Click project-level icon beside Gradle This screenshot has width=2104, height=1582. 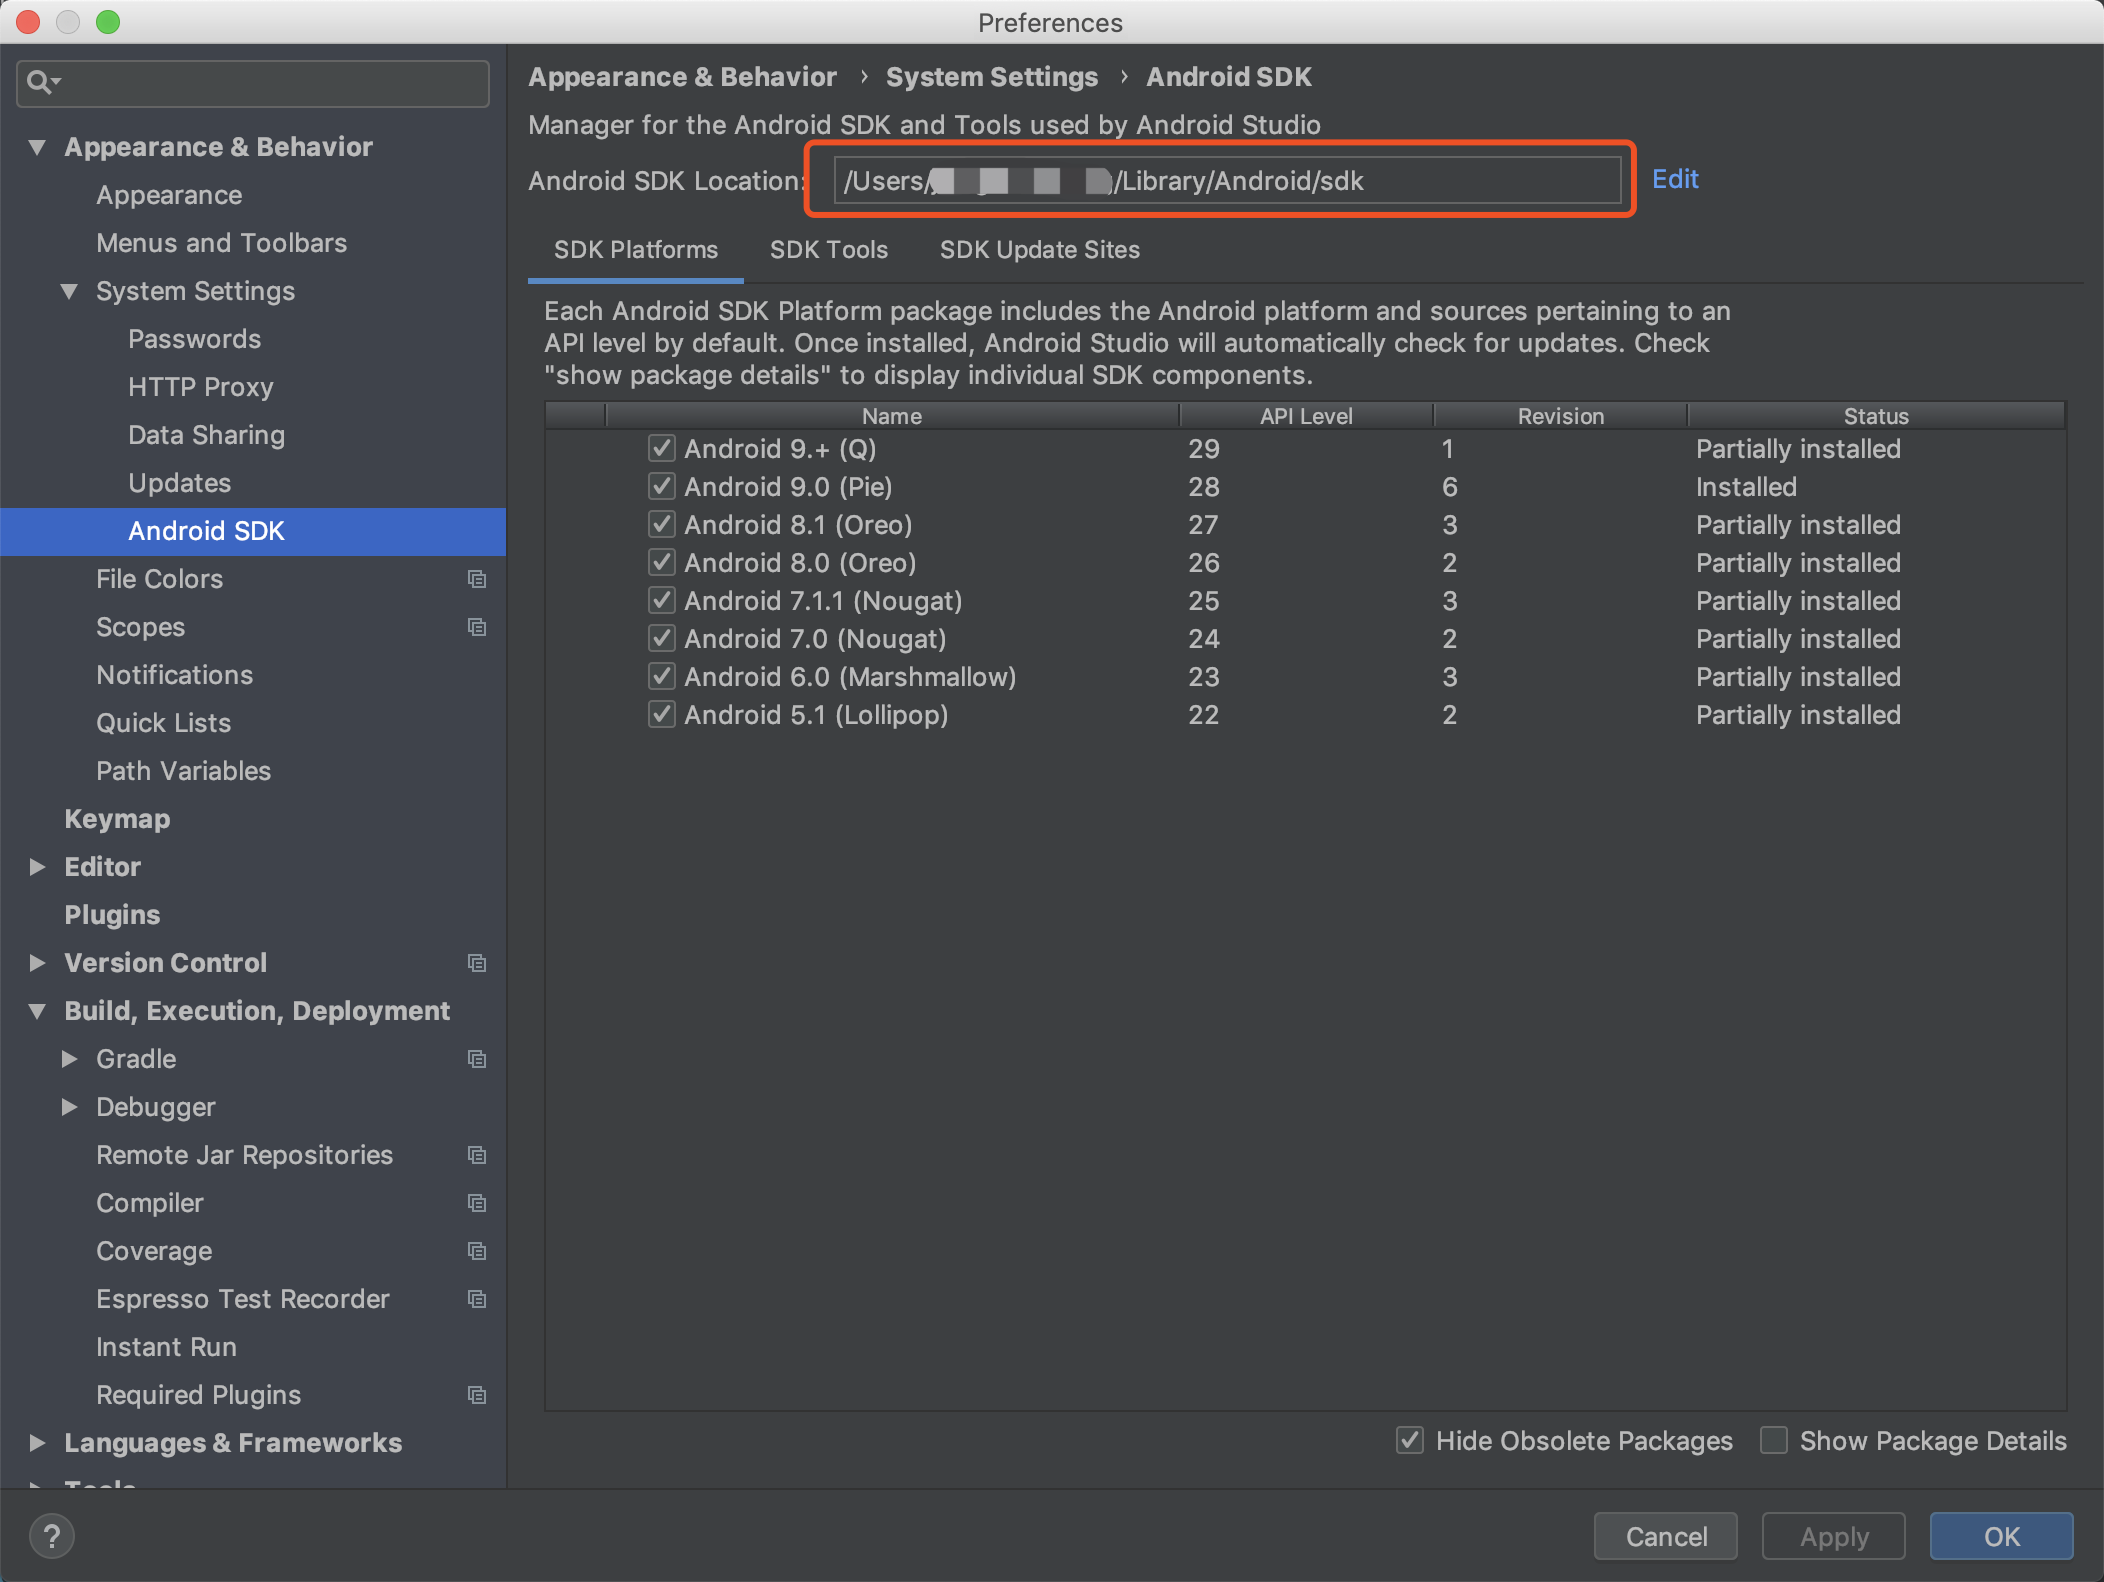477,1059
